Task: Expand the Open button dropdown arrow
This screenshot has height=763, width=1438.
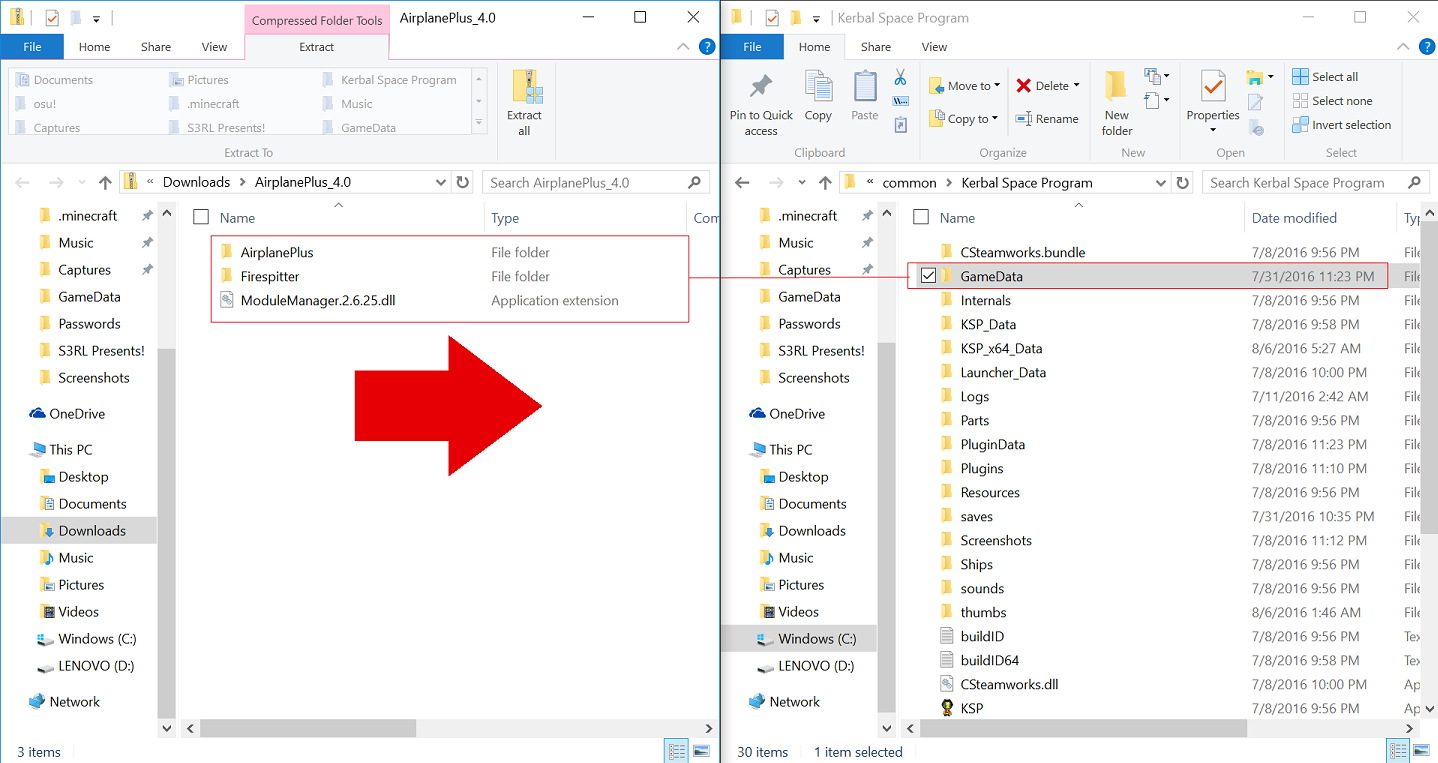Action: (1270, 77)
